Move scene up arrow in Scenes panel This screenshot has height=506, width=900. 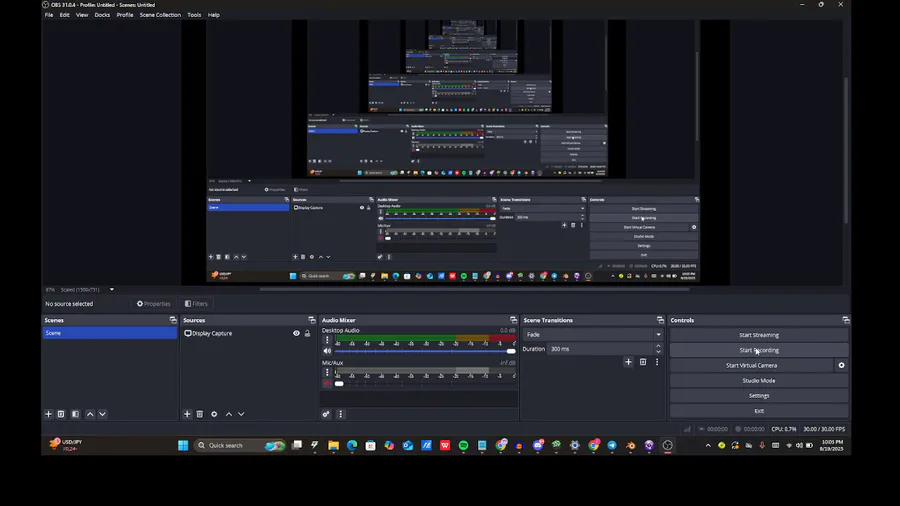coord(90,414)
